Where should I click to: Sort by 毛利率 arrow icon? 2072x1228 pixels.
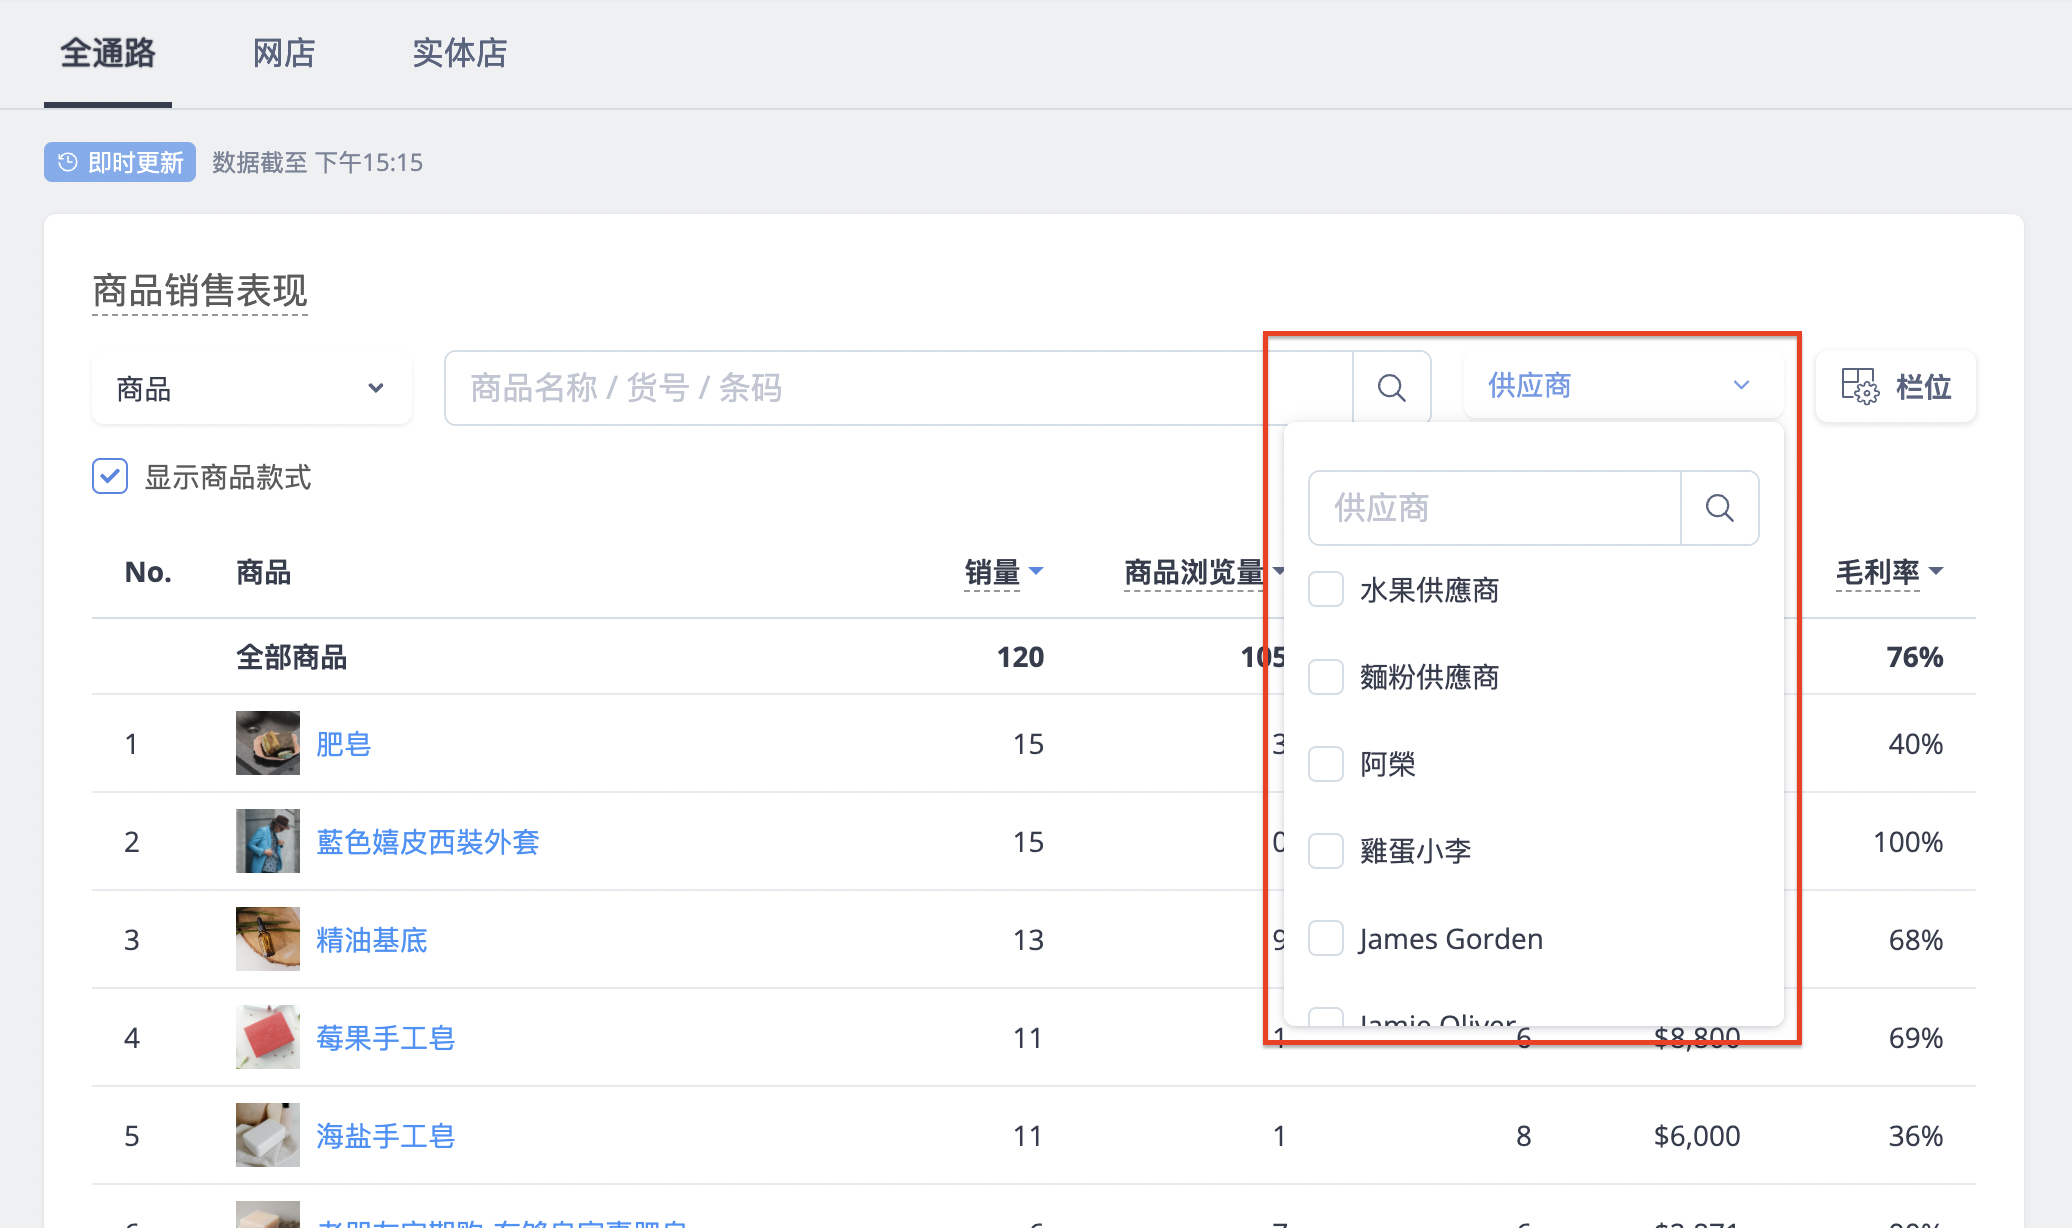pos(1936,571)
